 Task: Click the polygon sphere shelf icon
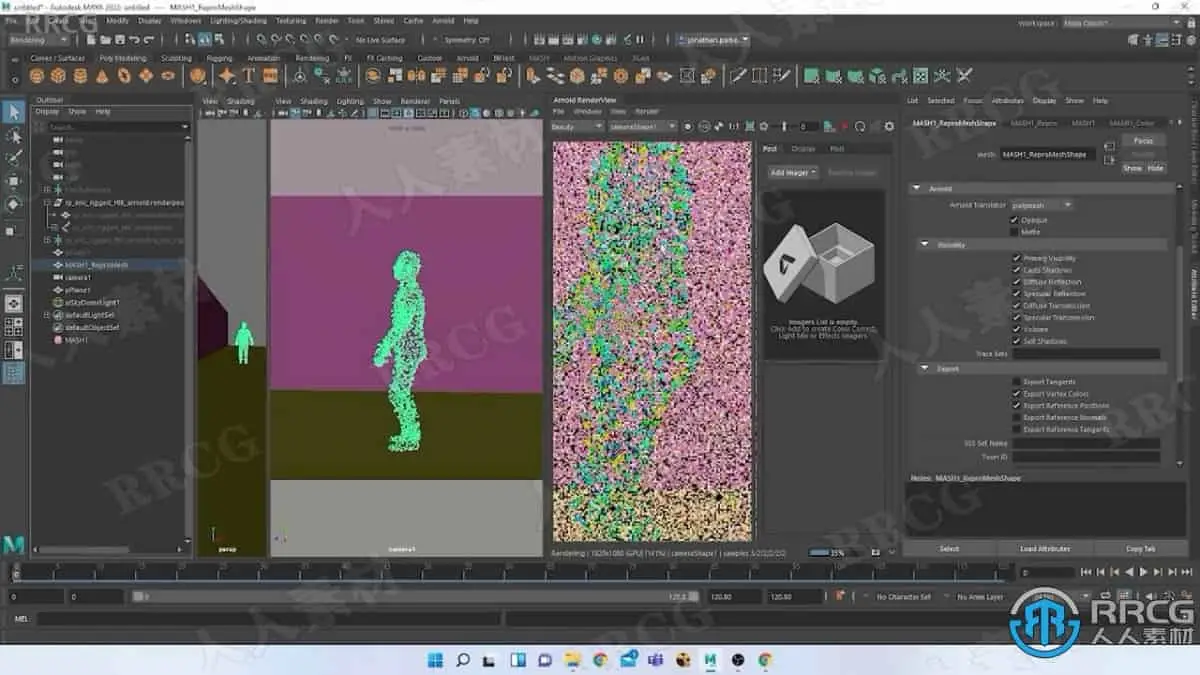point(37,76)
